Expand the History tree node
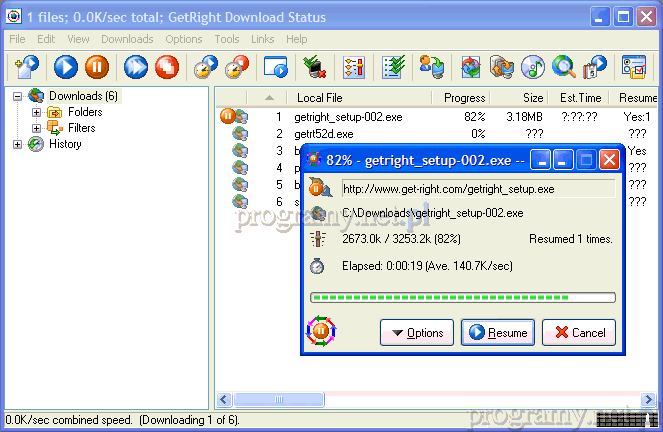This screenshot has height=432, width=663. tap(18, 144)
